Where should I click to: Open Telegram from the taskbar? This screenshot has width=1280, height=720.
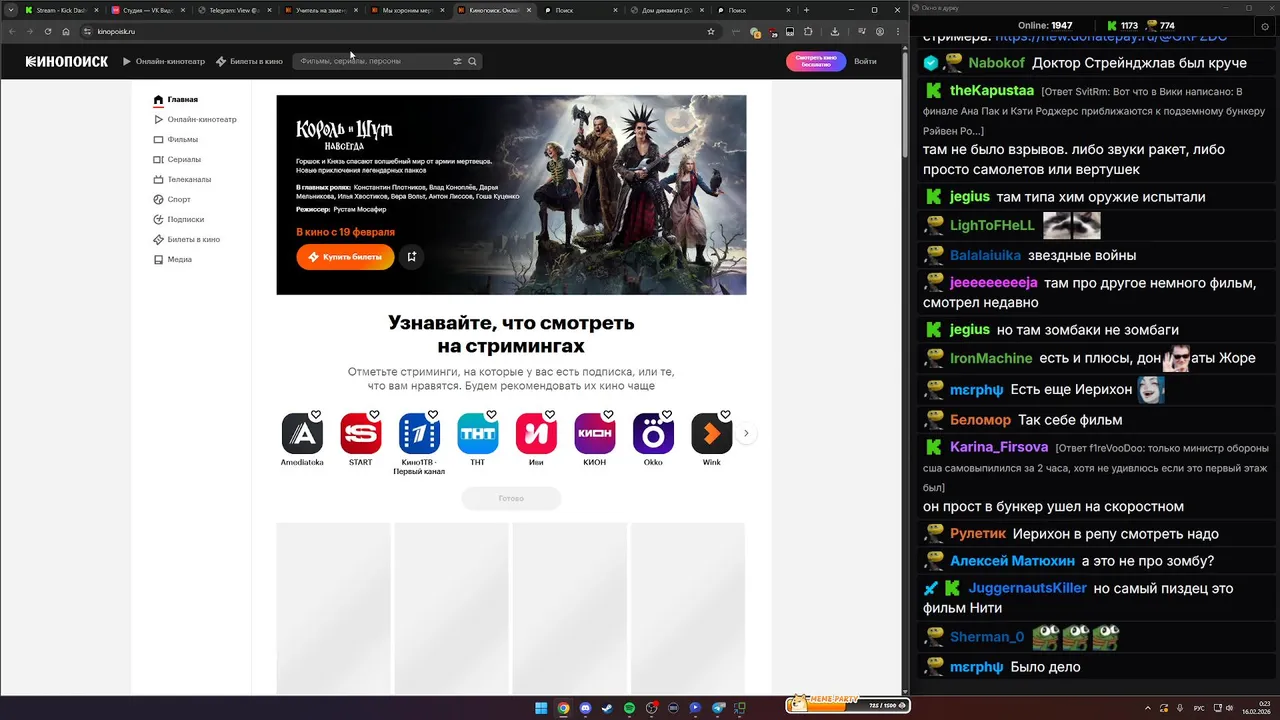pyautogui.click(x=717, y=708)
